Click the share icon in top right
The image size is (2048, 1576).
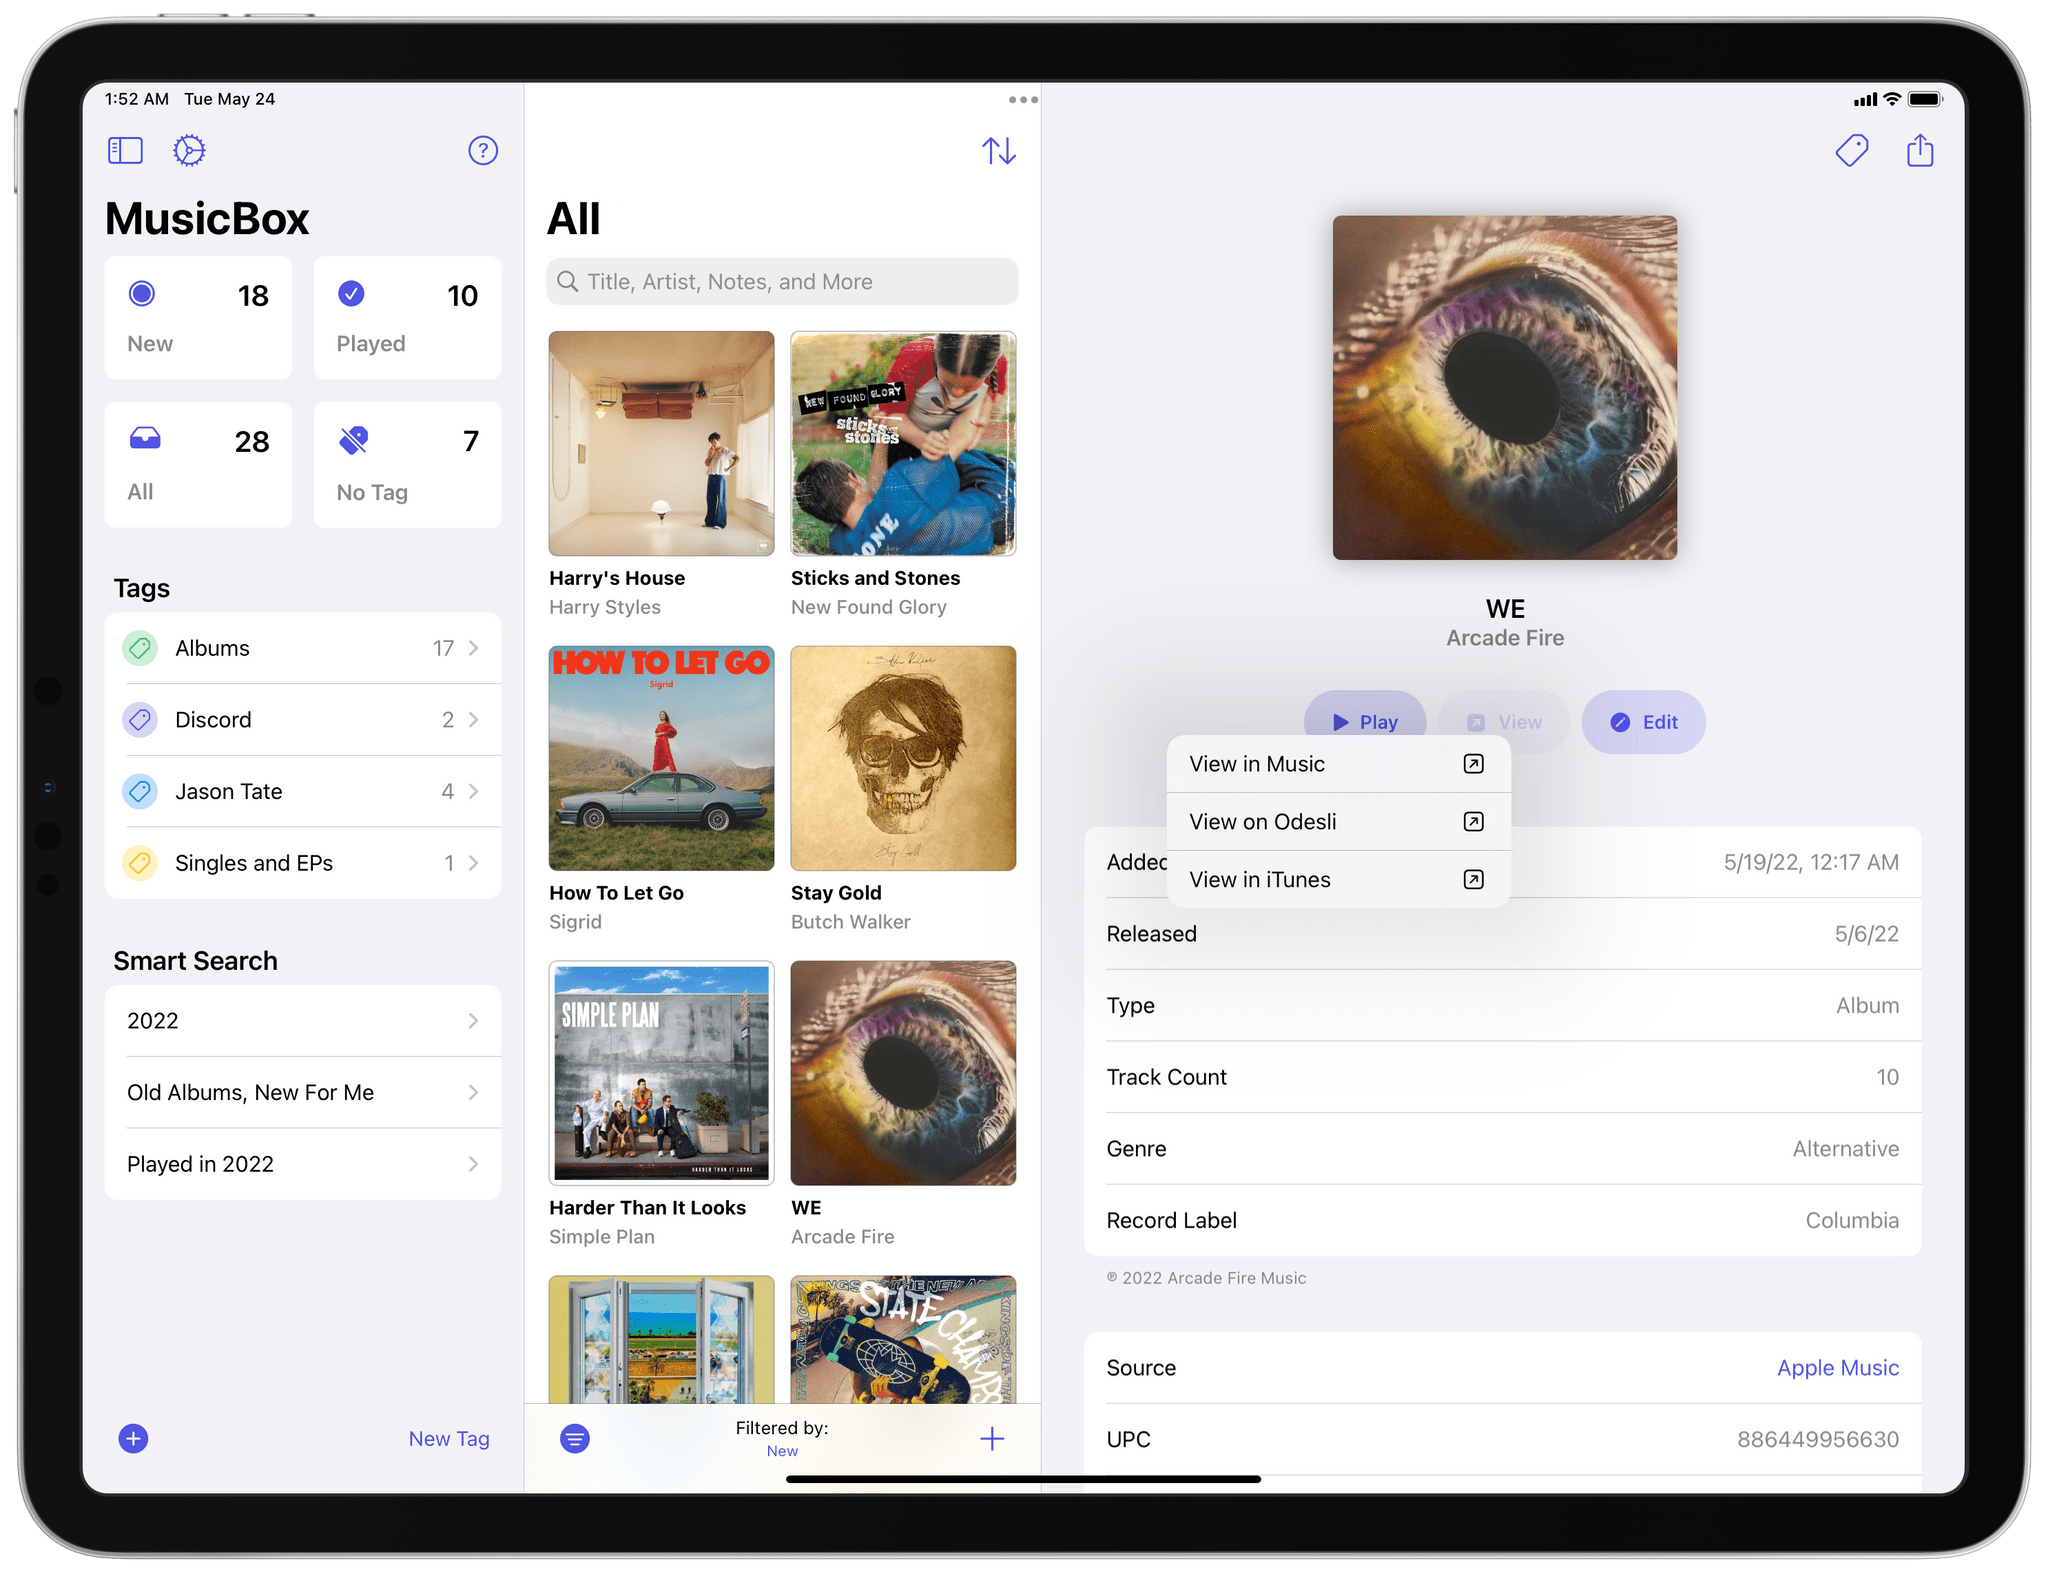[x=1919, y=151]
